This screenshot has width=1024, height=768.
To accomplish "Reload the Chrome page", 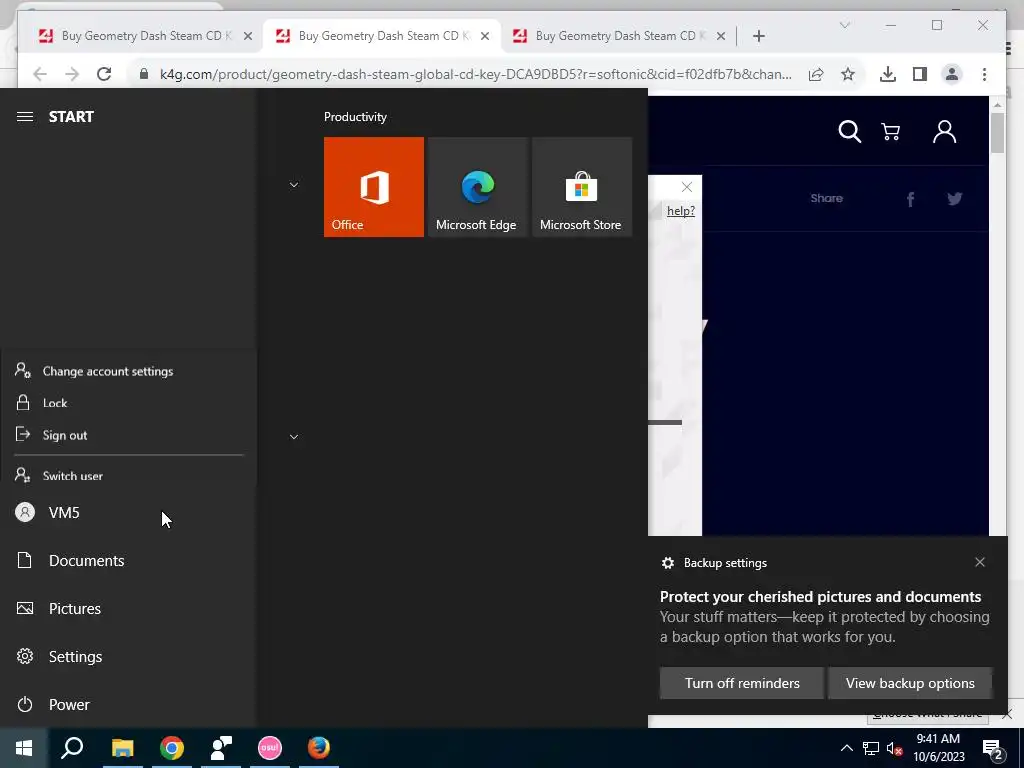I will pyautogui.click(x=104, y=74).
